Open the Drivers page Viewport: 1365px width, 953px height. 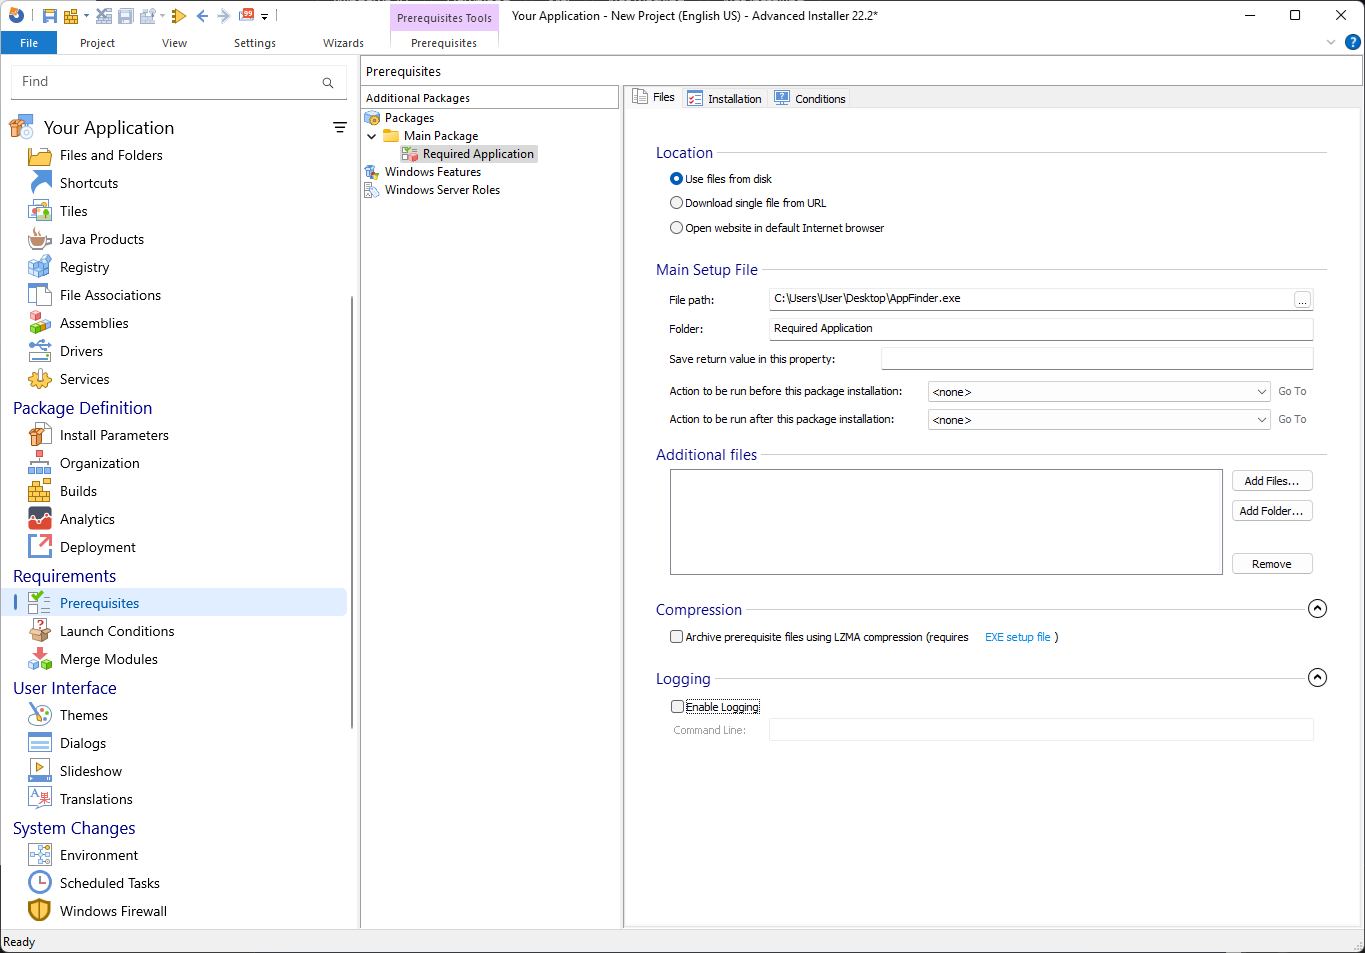point(81,351)
